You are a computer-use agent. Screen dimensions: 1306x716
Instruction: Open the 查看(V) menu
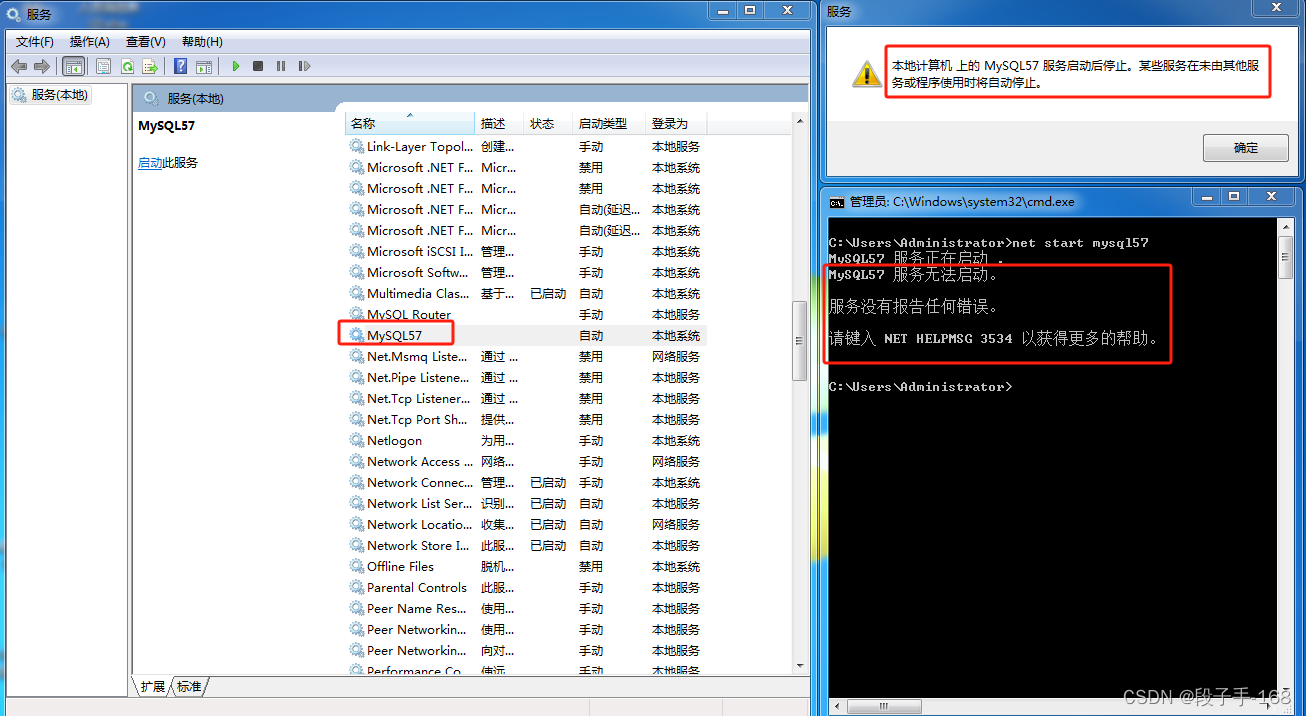pyautogui.click(x=146, y=42)
